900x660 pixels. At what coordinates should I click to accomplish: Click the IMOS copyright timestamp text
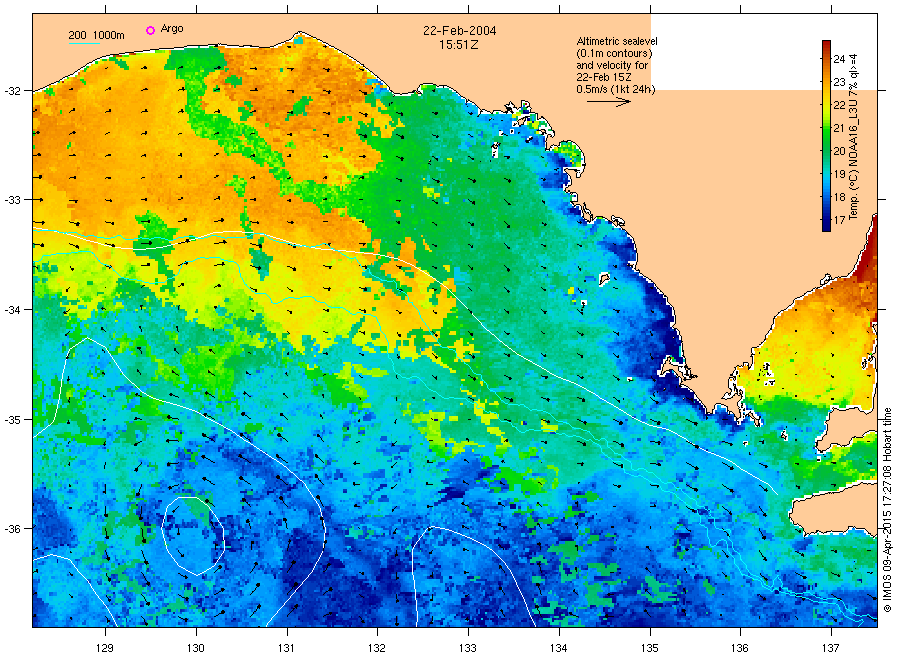(887, 510)
